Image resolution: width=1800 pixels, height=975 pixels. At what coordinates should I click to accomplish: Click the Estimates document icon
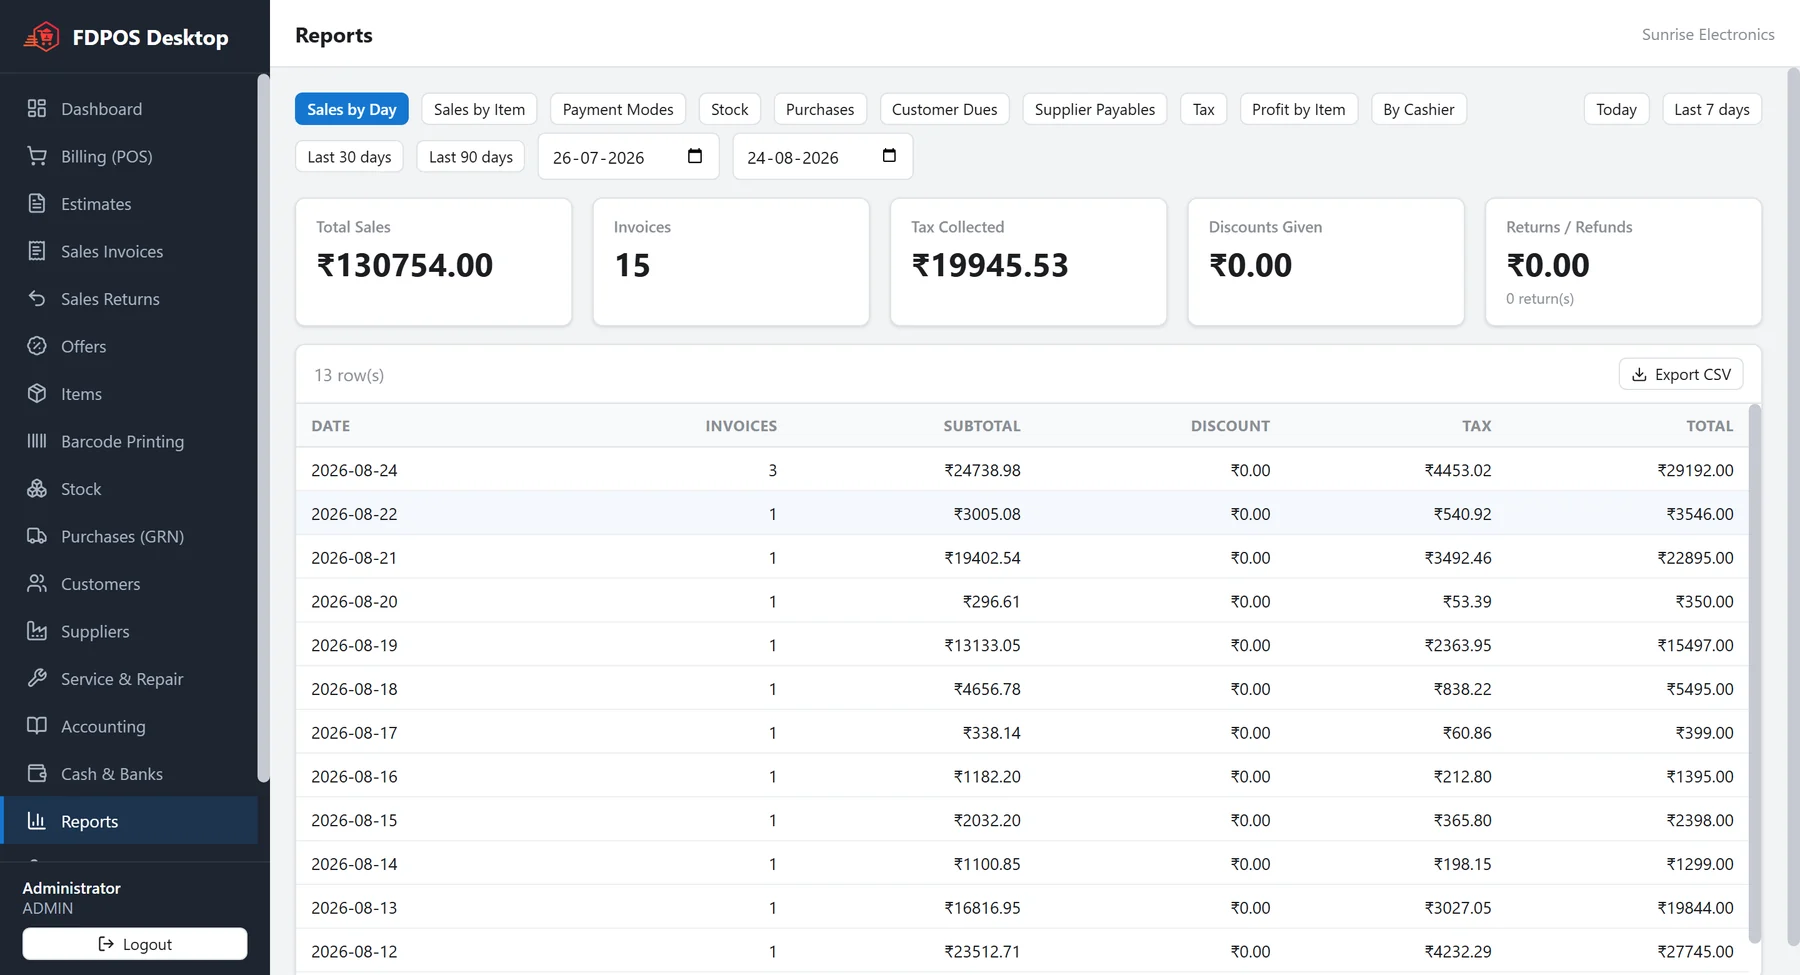37,203
